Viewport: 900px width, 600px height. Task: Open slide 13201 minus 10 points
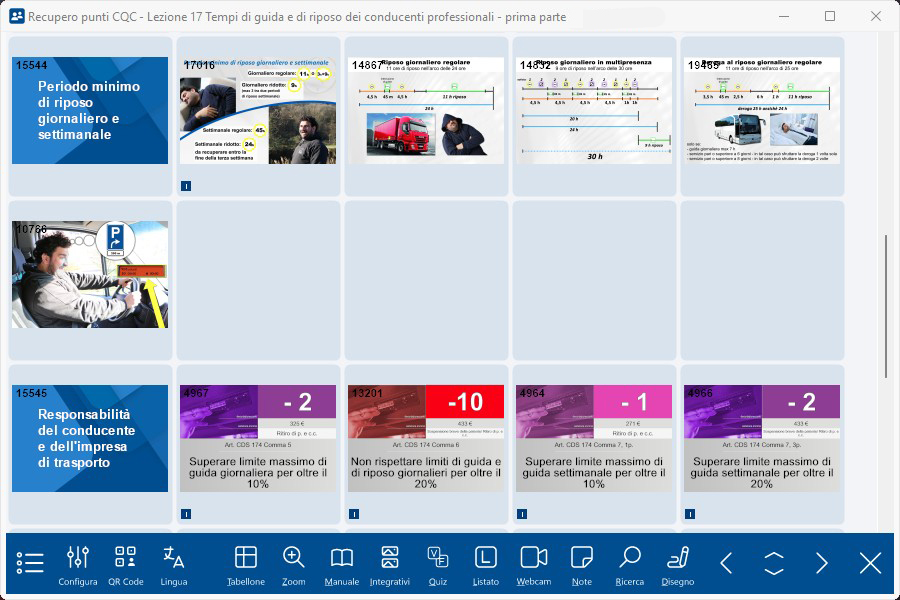(x=426, y=438)
